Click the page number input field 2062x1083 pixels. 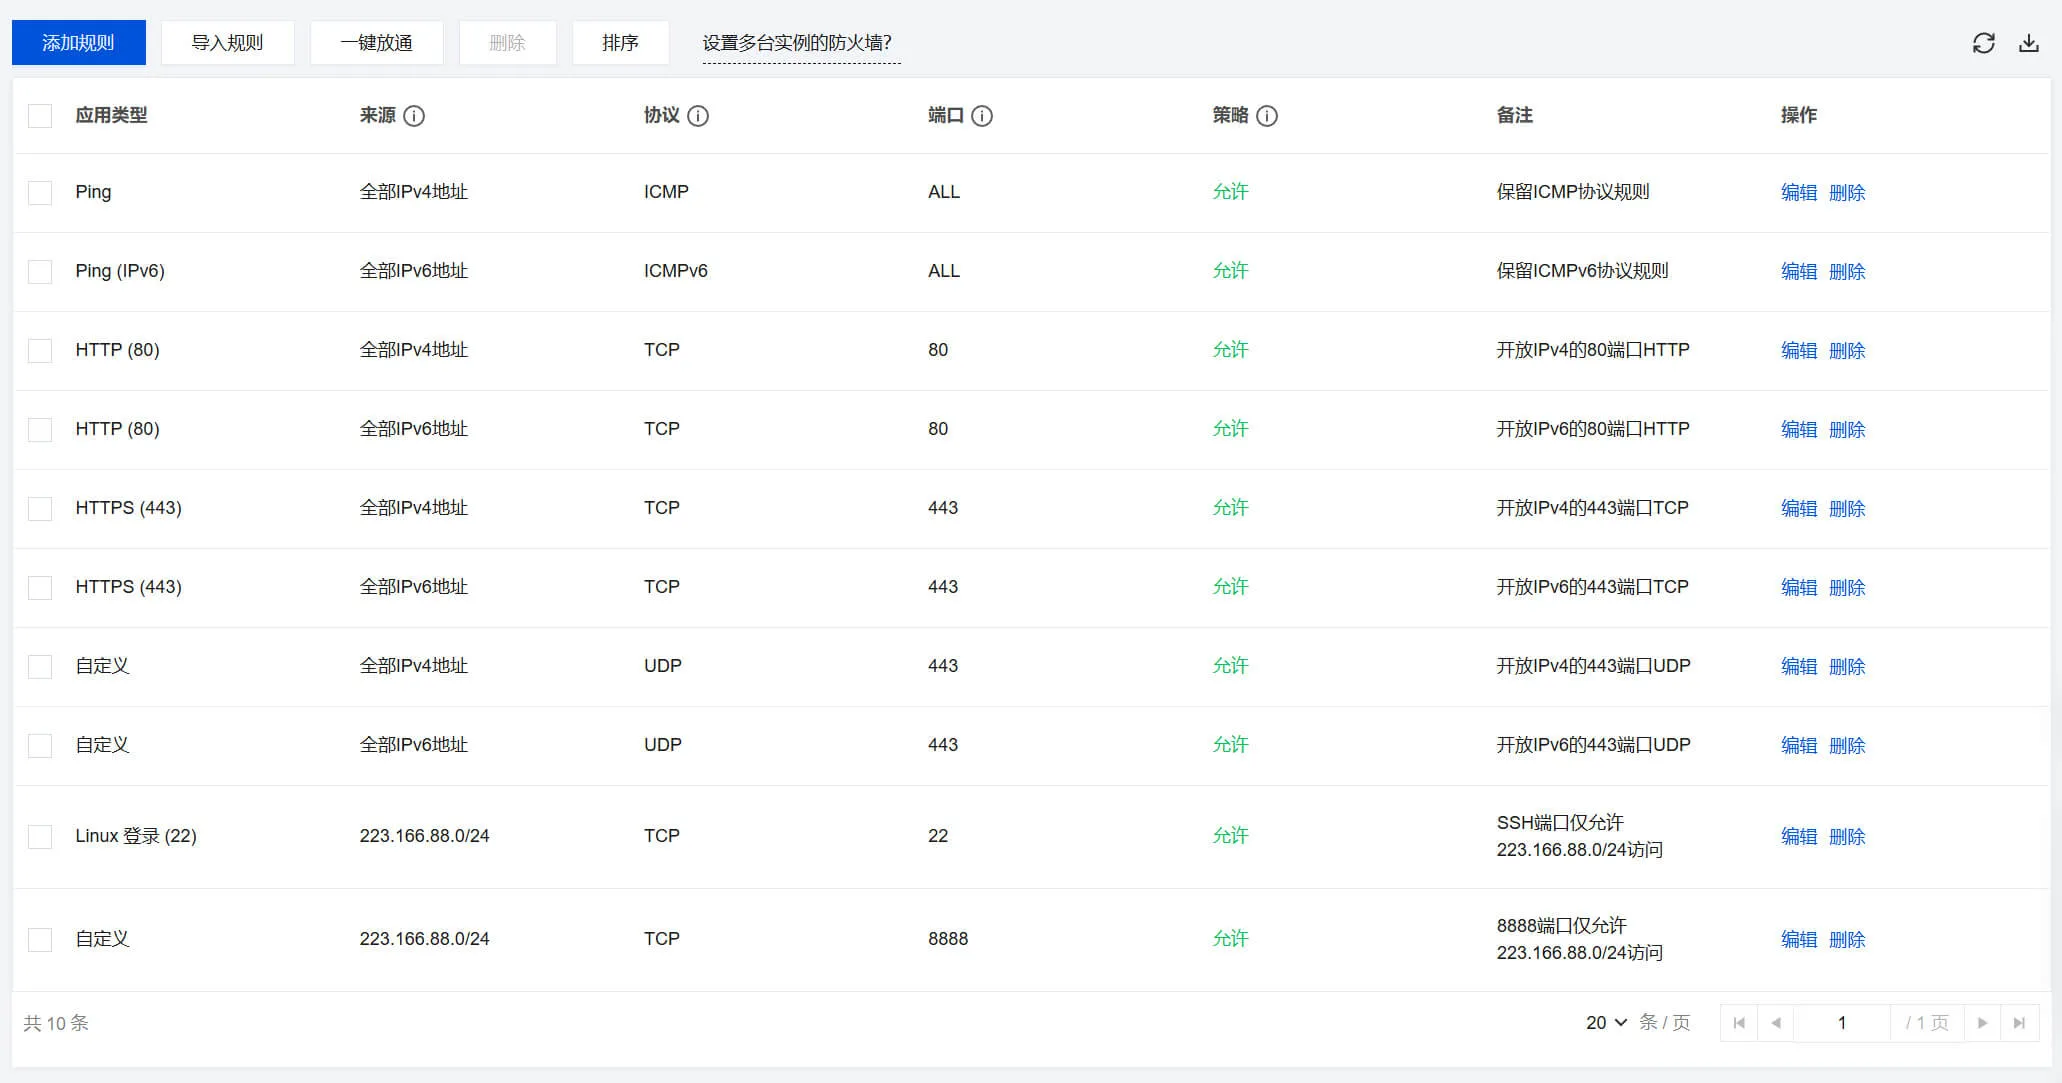1841,1023
